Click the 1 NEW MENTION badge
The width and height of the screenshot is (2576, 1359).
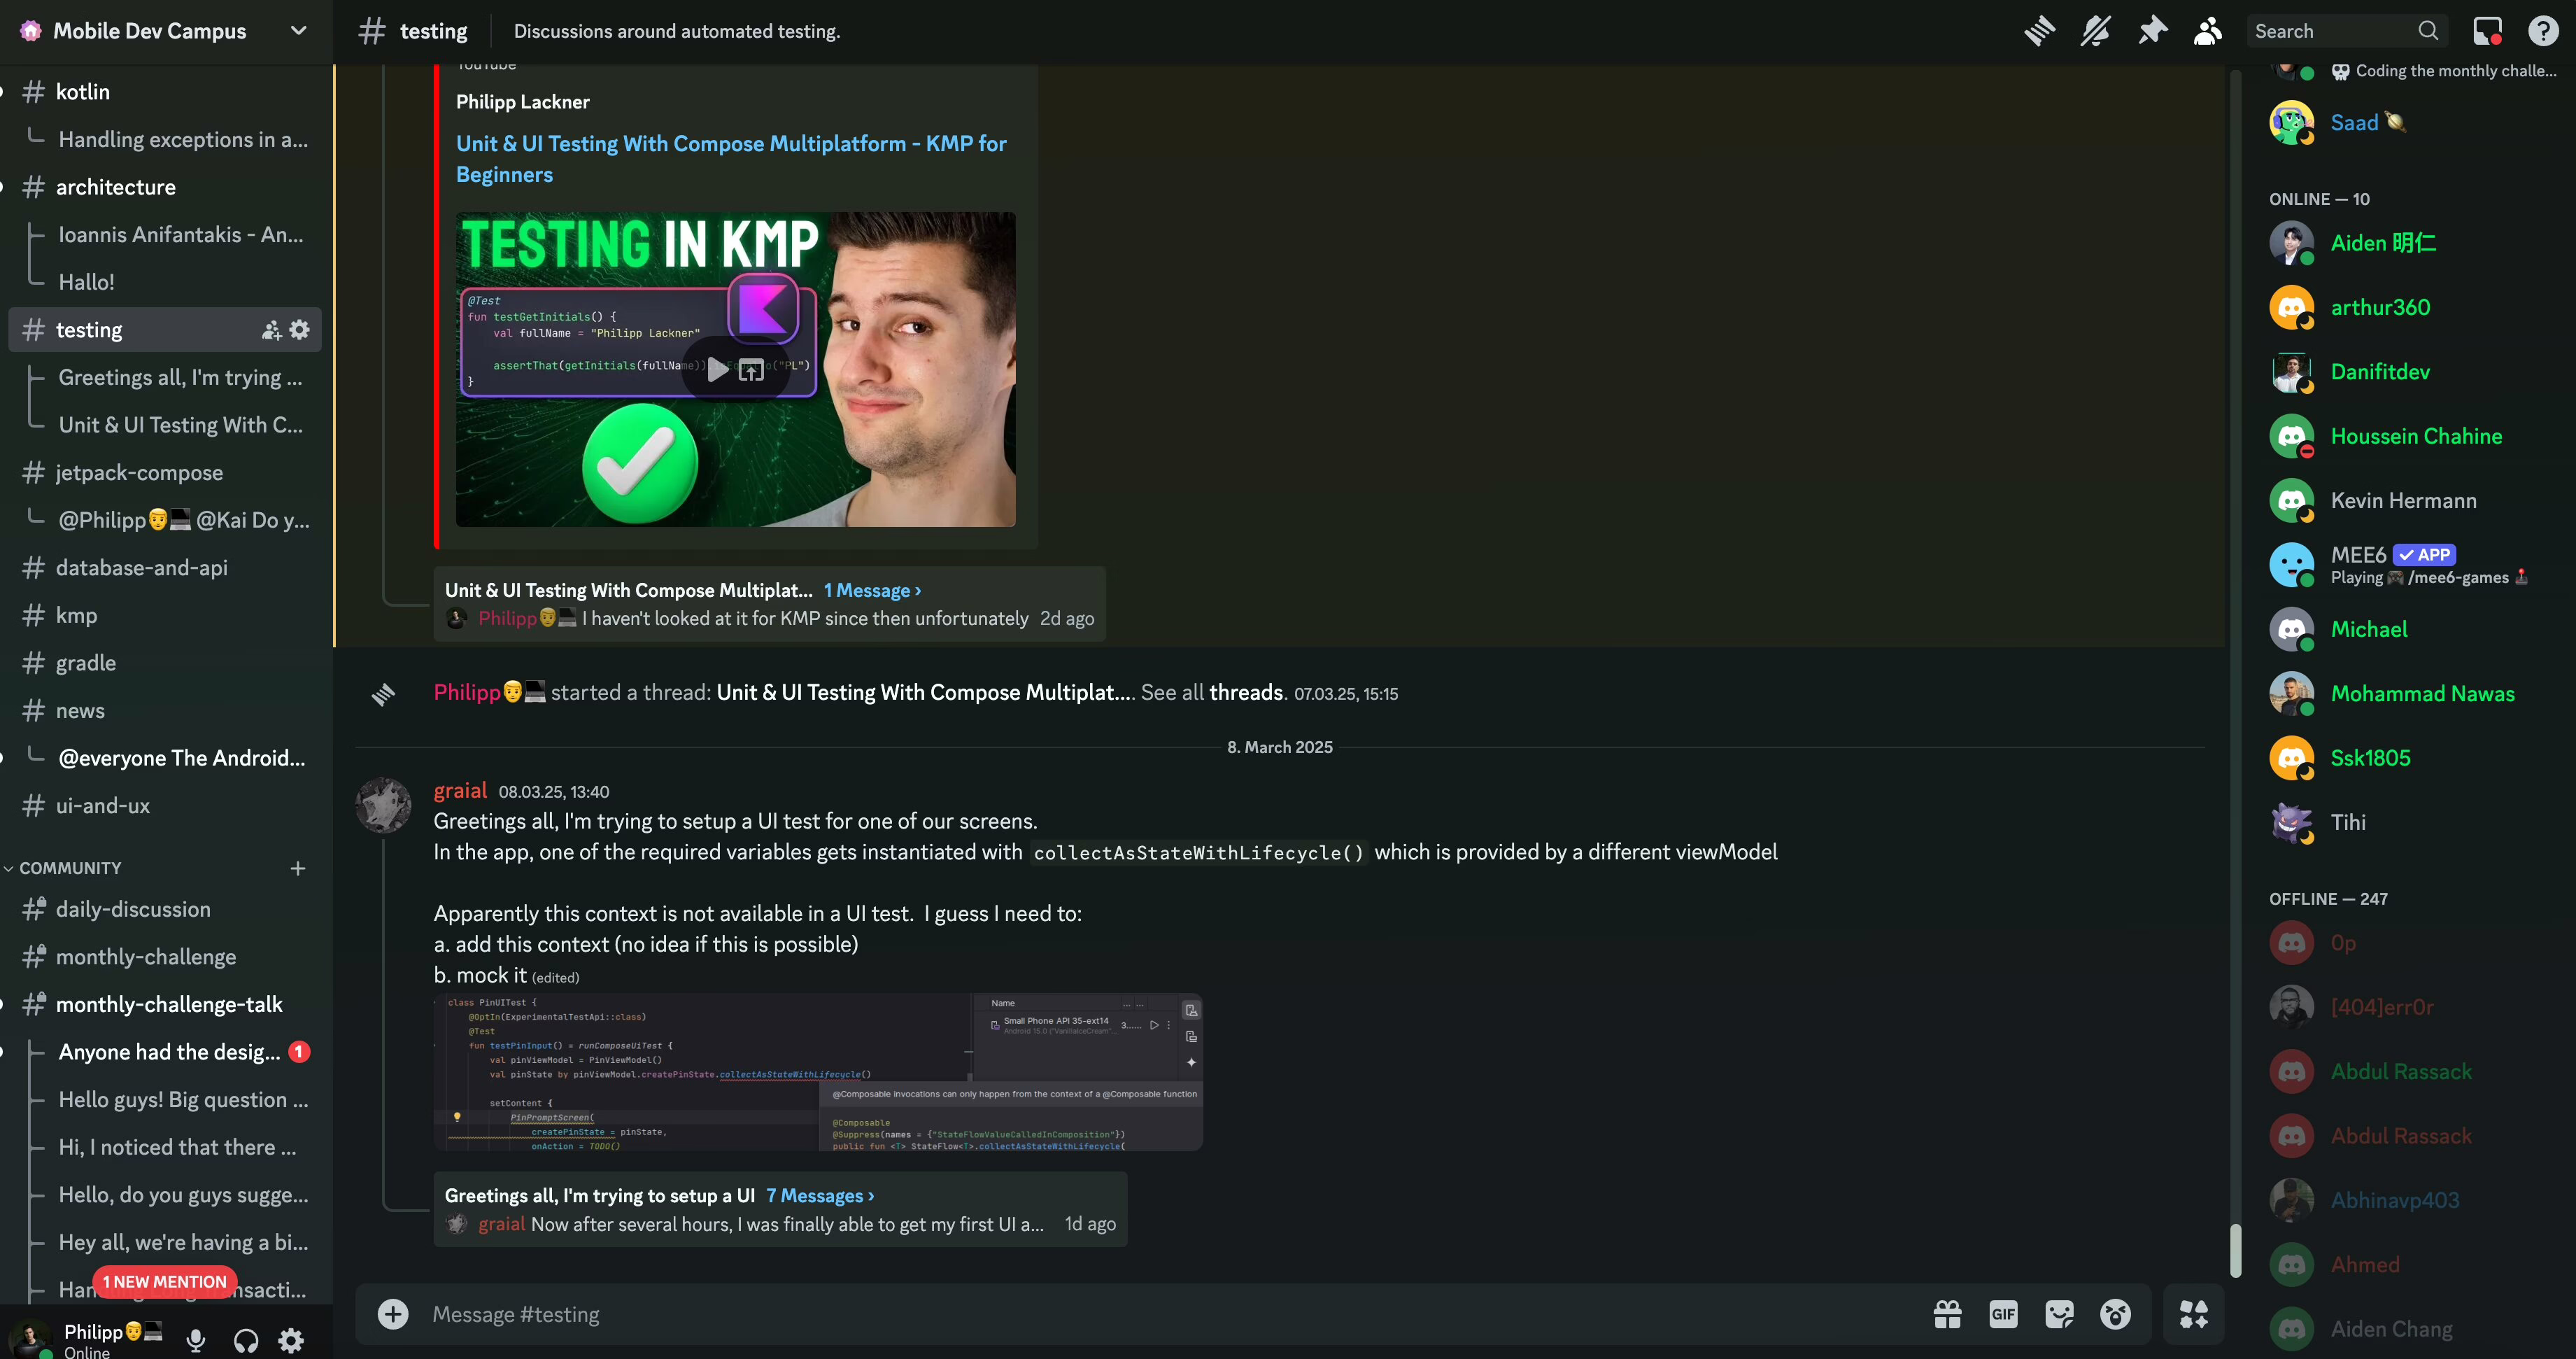[x=165, y=1281]
